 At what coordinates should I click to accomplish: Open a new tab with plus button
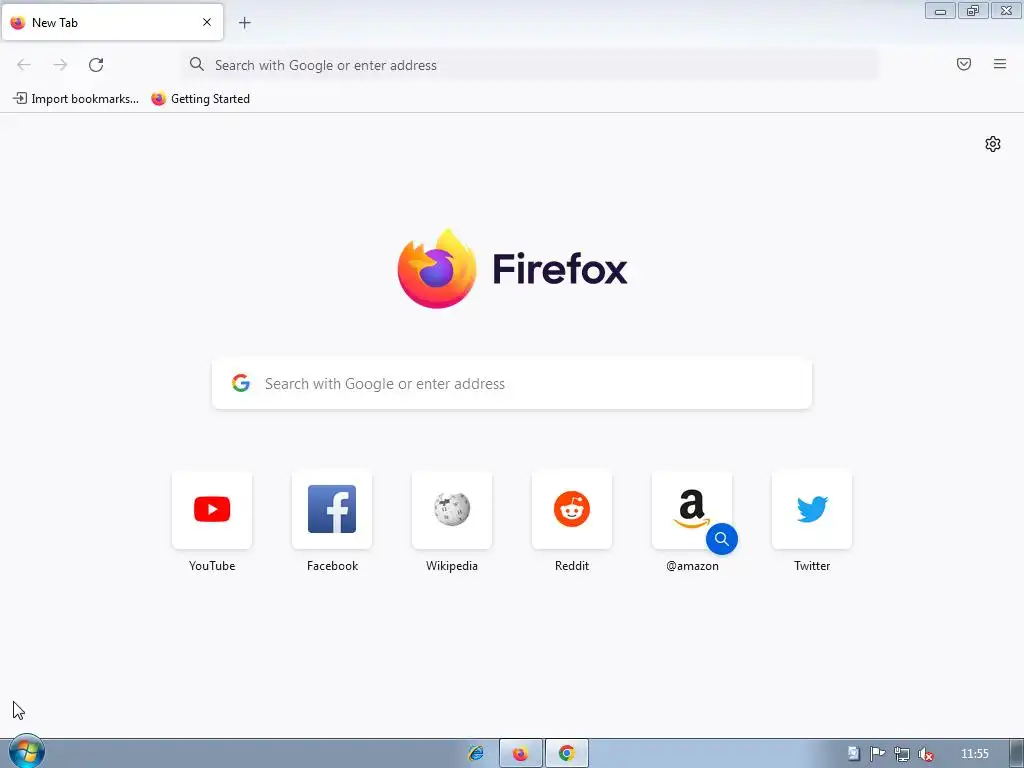tap(244, 23)
